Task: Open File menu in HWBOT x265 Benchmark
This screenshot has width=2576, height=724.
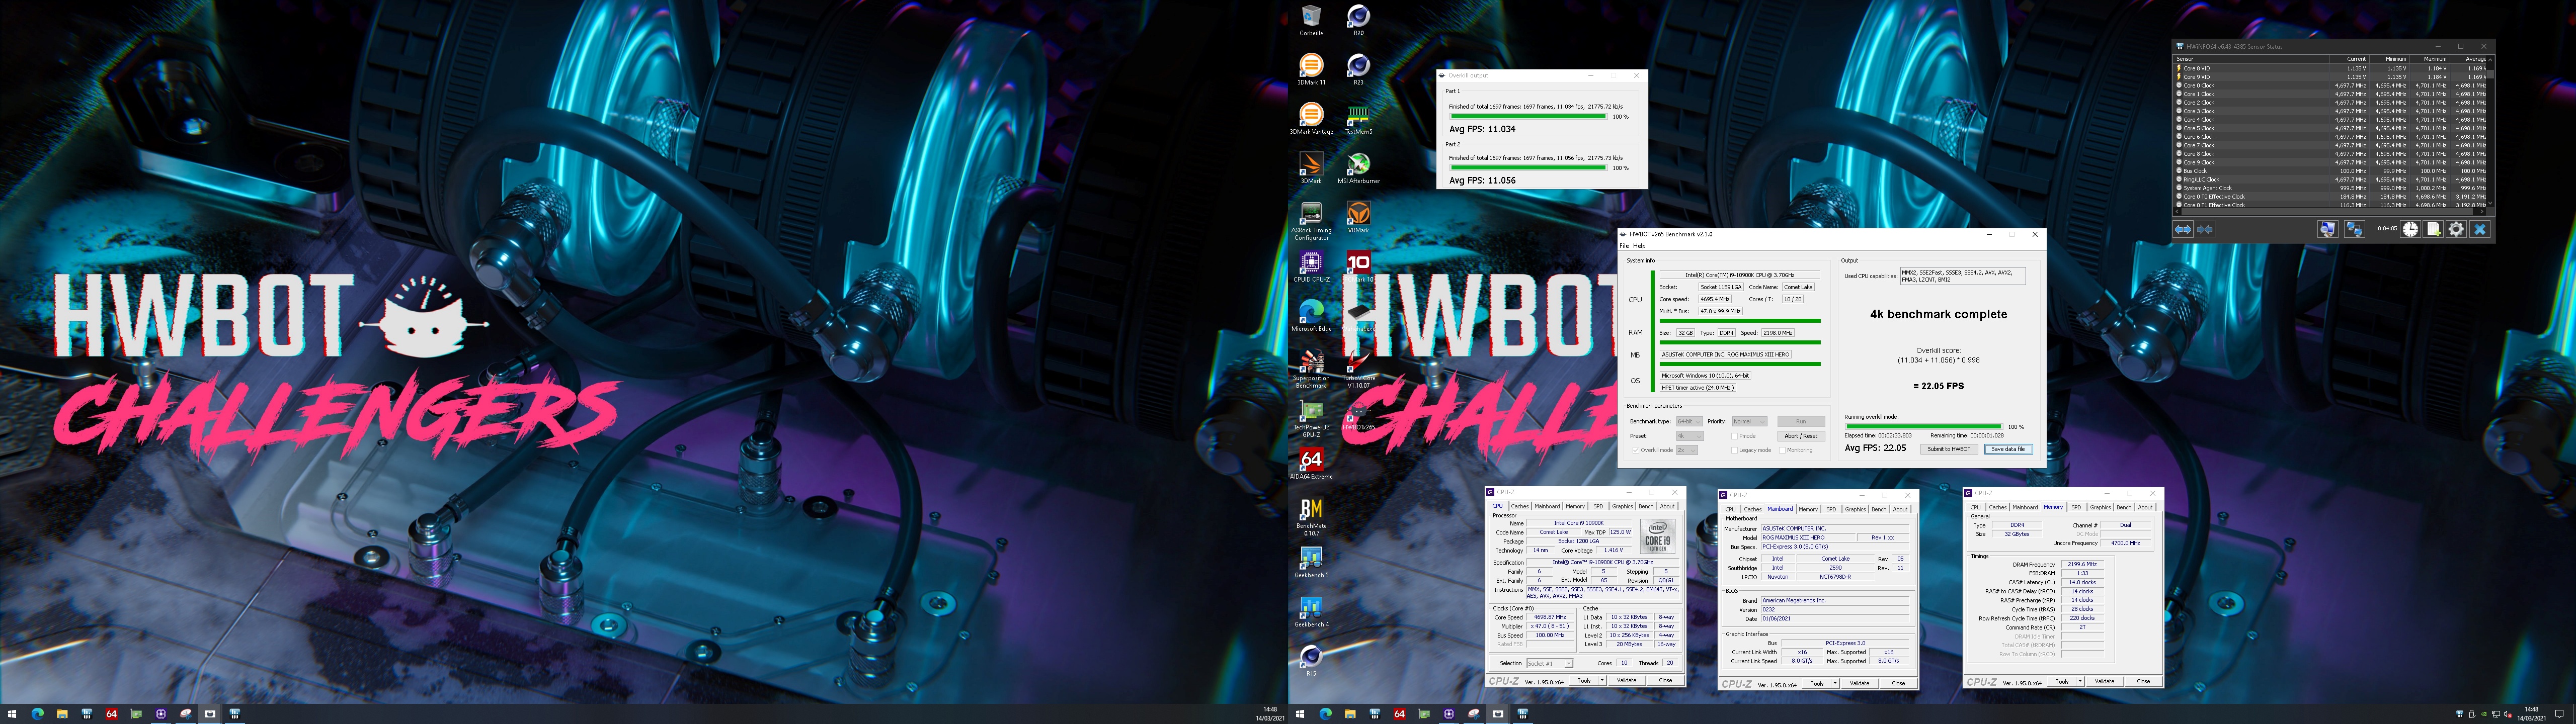Action: tap(1624, 246)
